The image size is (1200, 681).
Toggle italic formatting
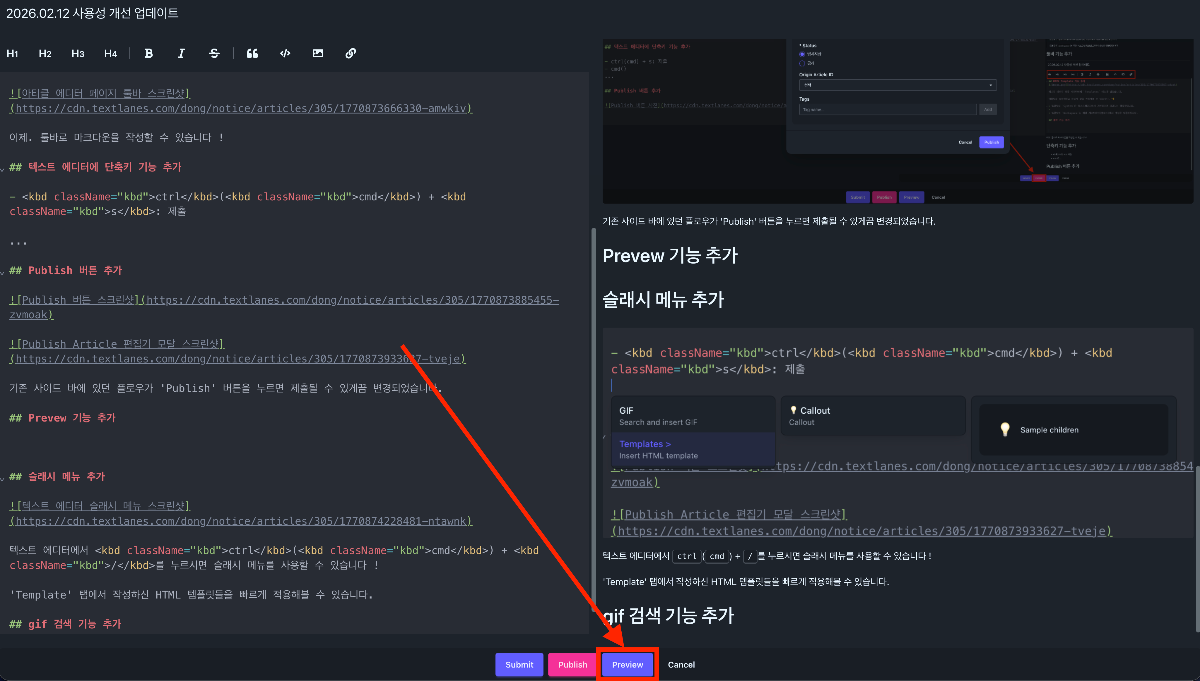tap(181, 53)
